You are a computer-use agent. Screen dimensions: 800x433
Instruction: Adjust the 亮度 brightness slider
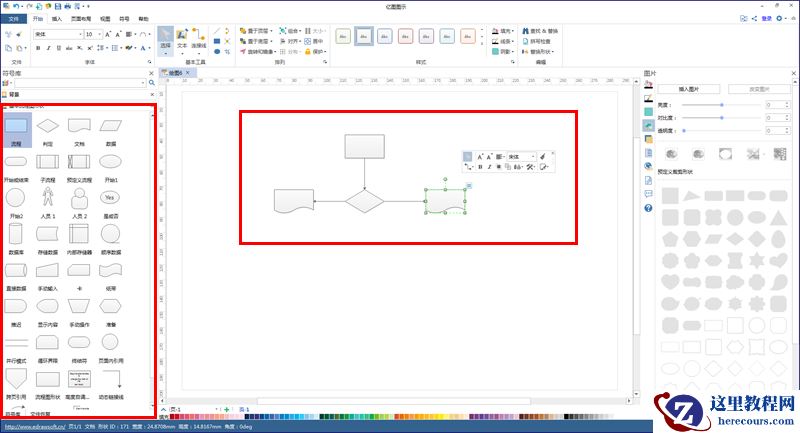pos(722,105)
